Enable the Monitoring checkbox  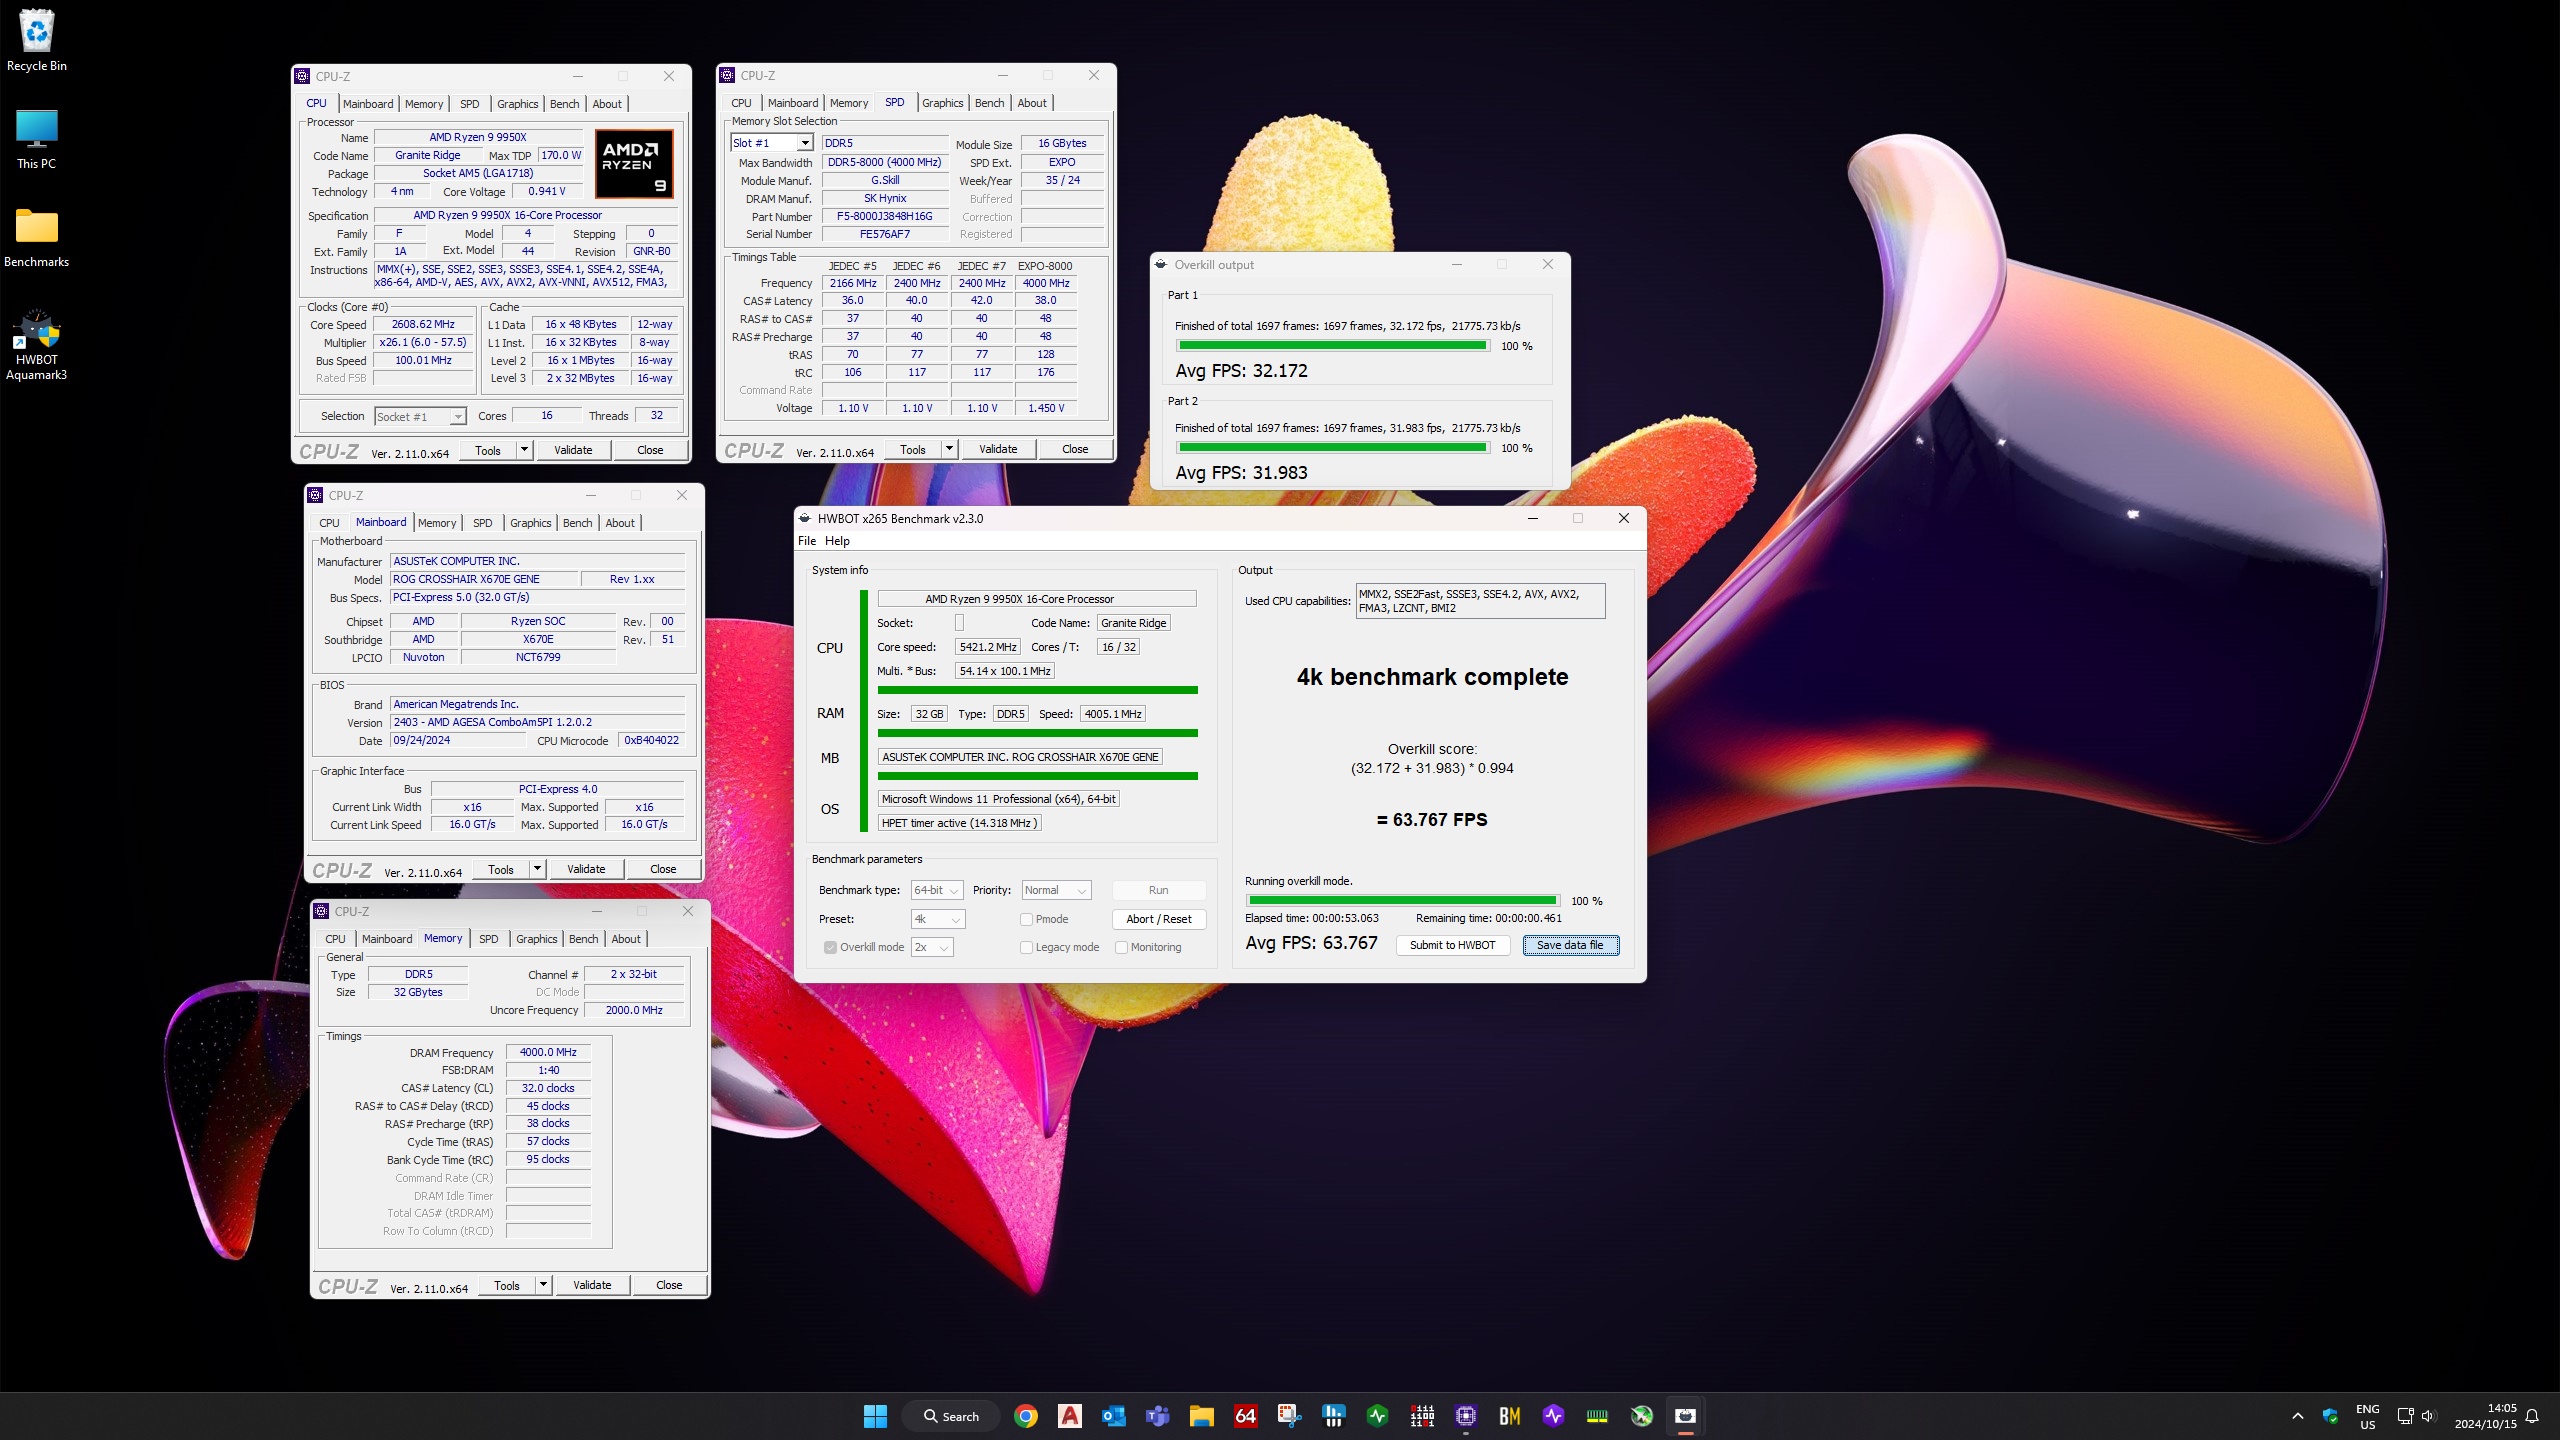[x=1121, y=947]
